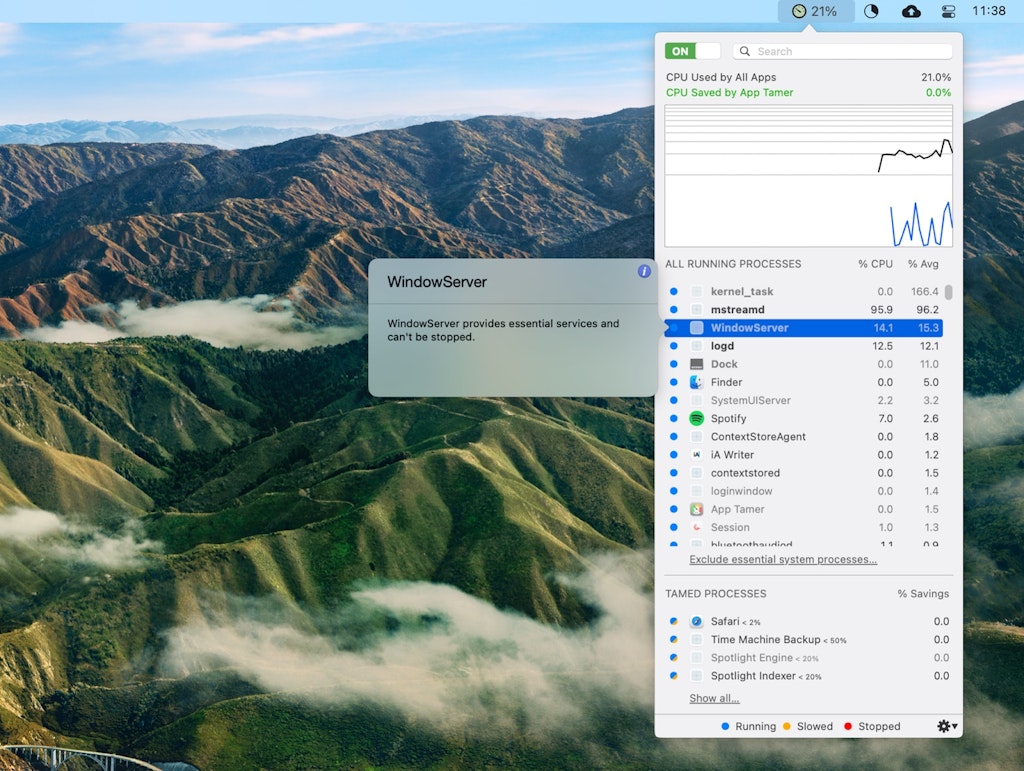Open the clock menu showing 11:38
1024x771 pixels.
(989, 11)
